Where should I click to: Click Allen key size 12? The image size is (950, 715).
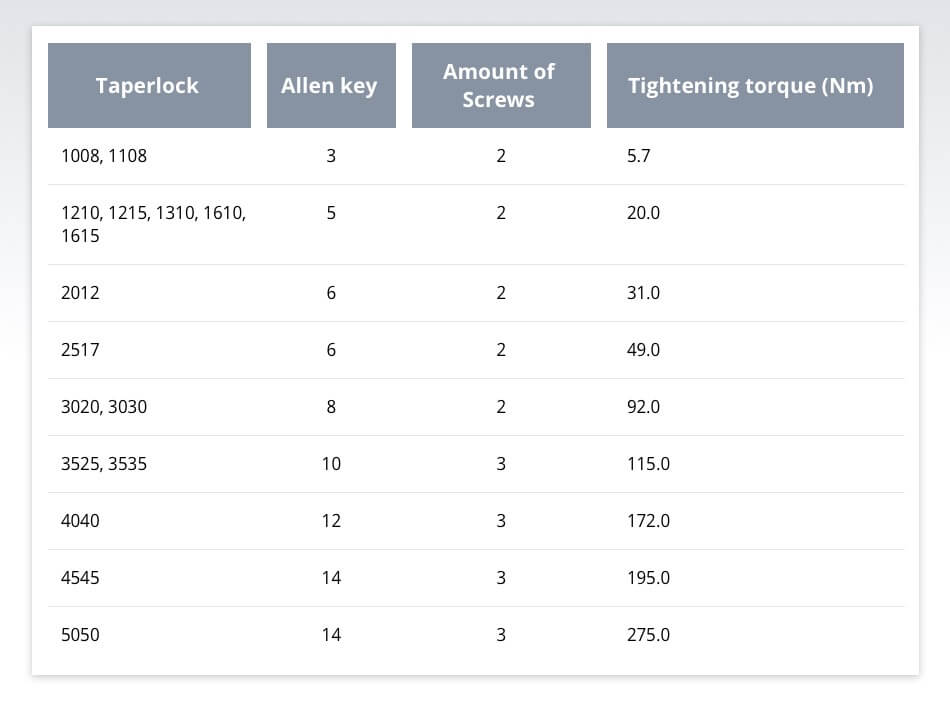point(331,521)
